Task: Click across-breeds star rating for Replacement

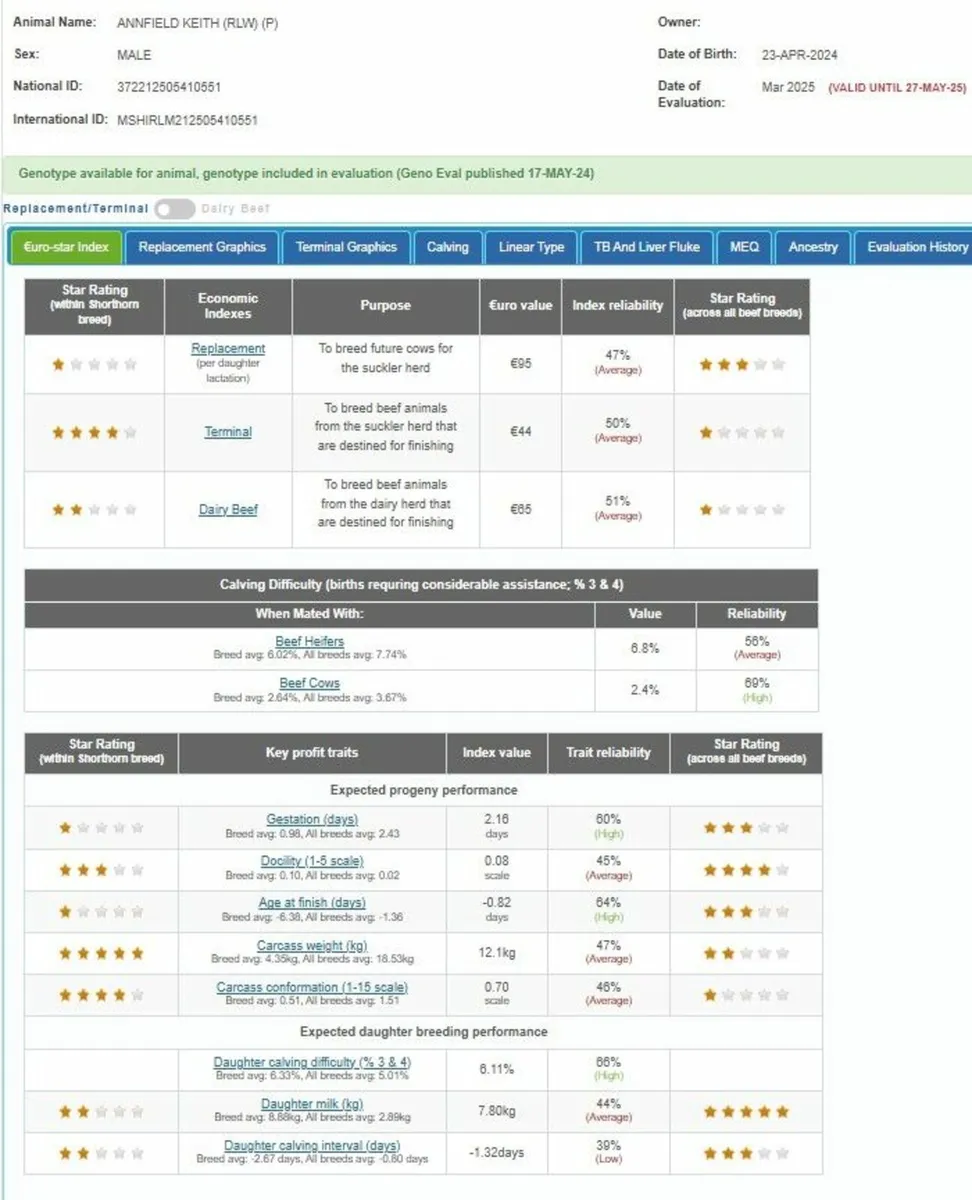Action: click(742, 365)
